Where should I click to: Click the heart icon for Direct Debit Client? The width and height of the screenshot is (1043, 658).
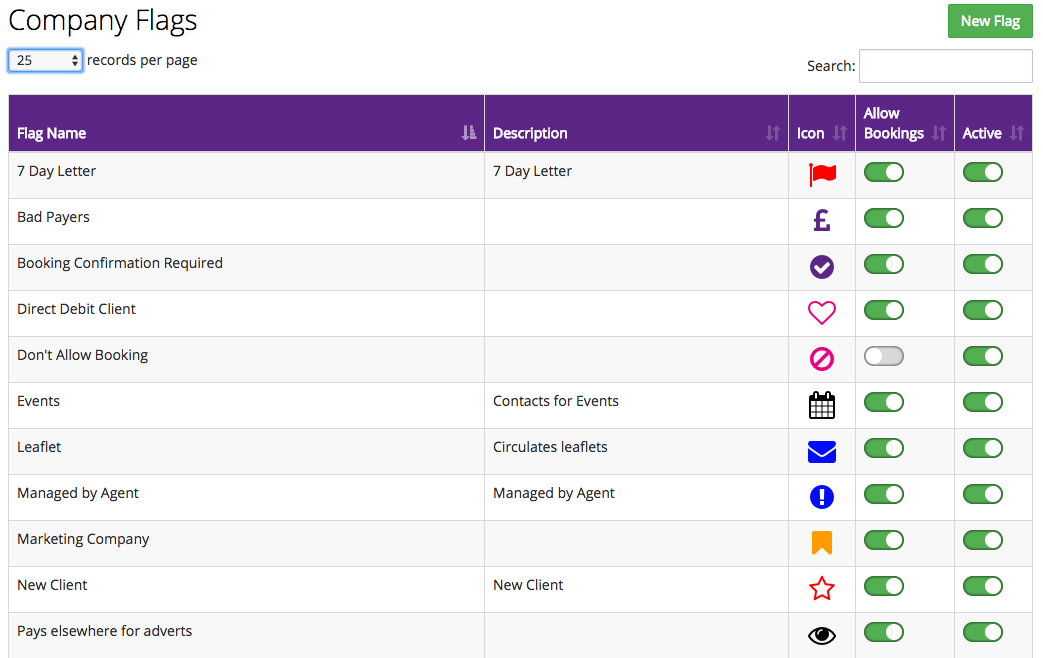click(x=821, y=312)
